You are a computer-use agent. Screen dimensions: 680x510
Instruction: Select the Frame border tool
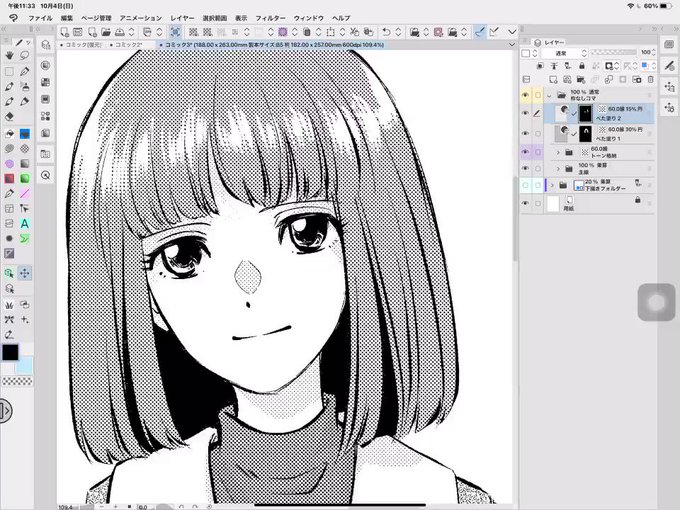click(9, 209)
